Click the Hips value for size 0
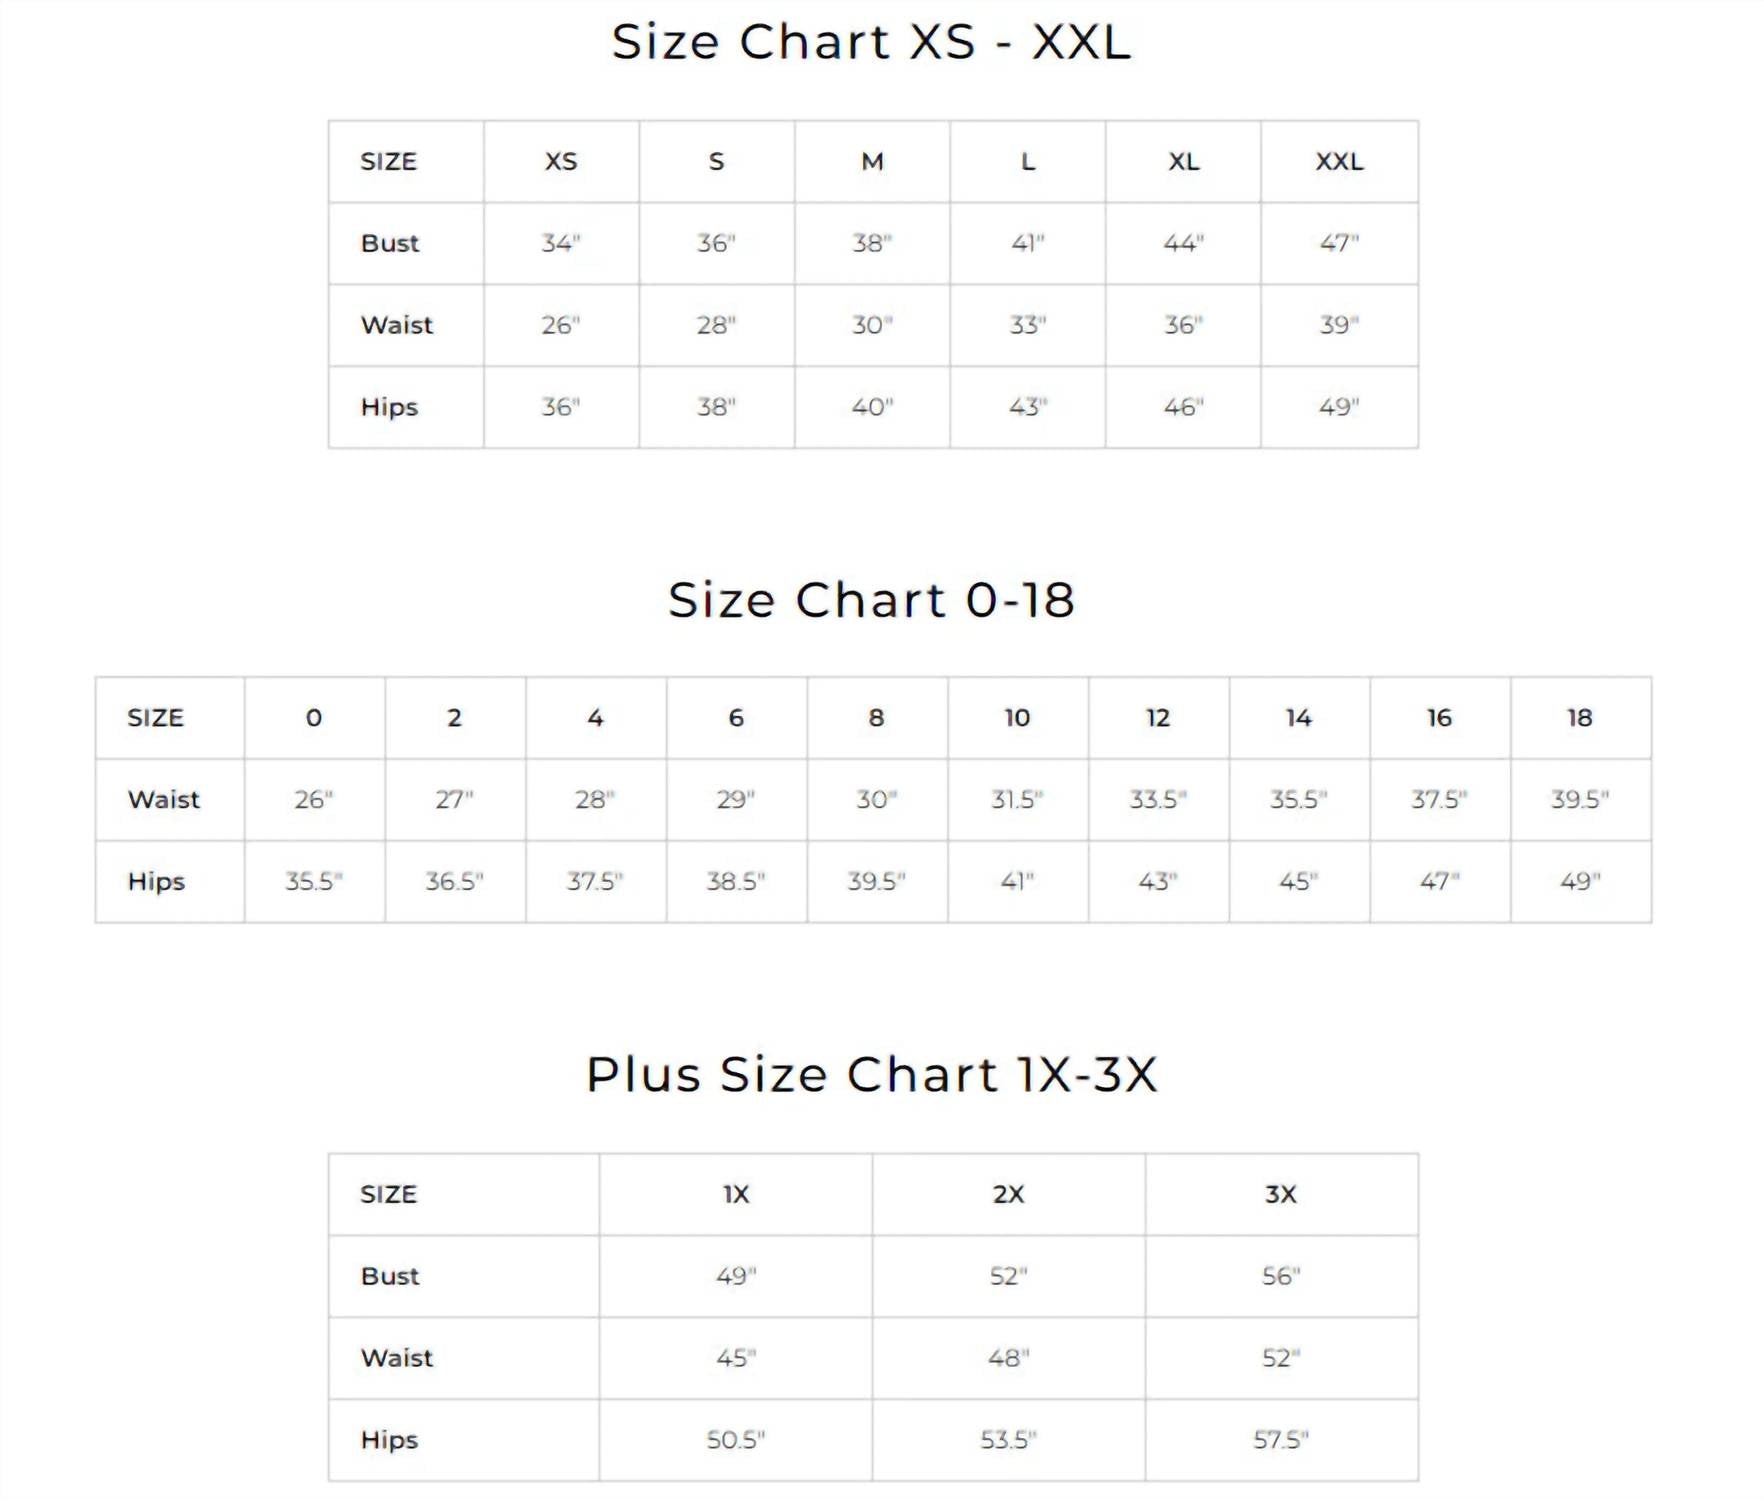 tap(314, 882)
